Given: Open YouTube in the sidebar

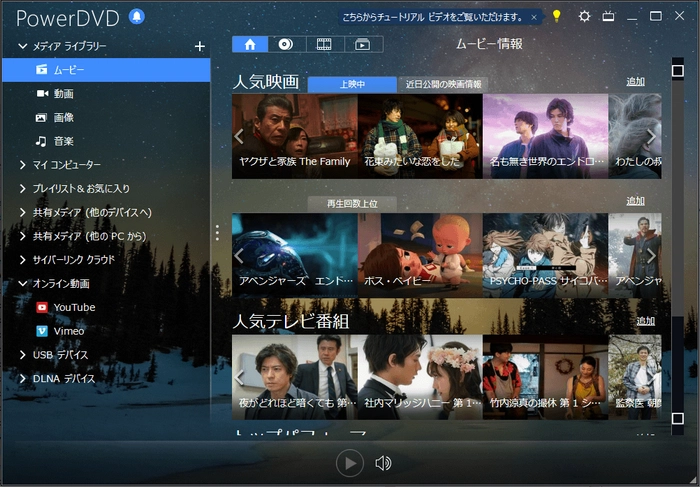Looking at the screenshot, I should (74, 307).
